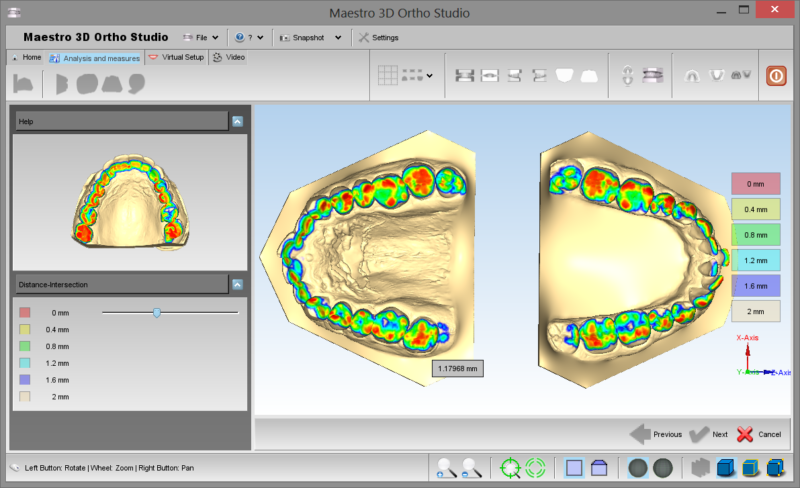Select the third side view icon (right-facing bite)
The image size is (800, 488).
coord(515,76)
